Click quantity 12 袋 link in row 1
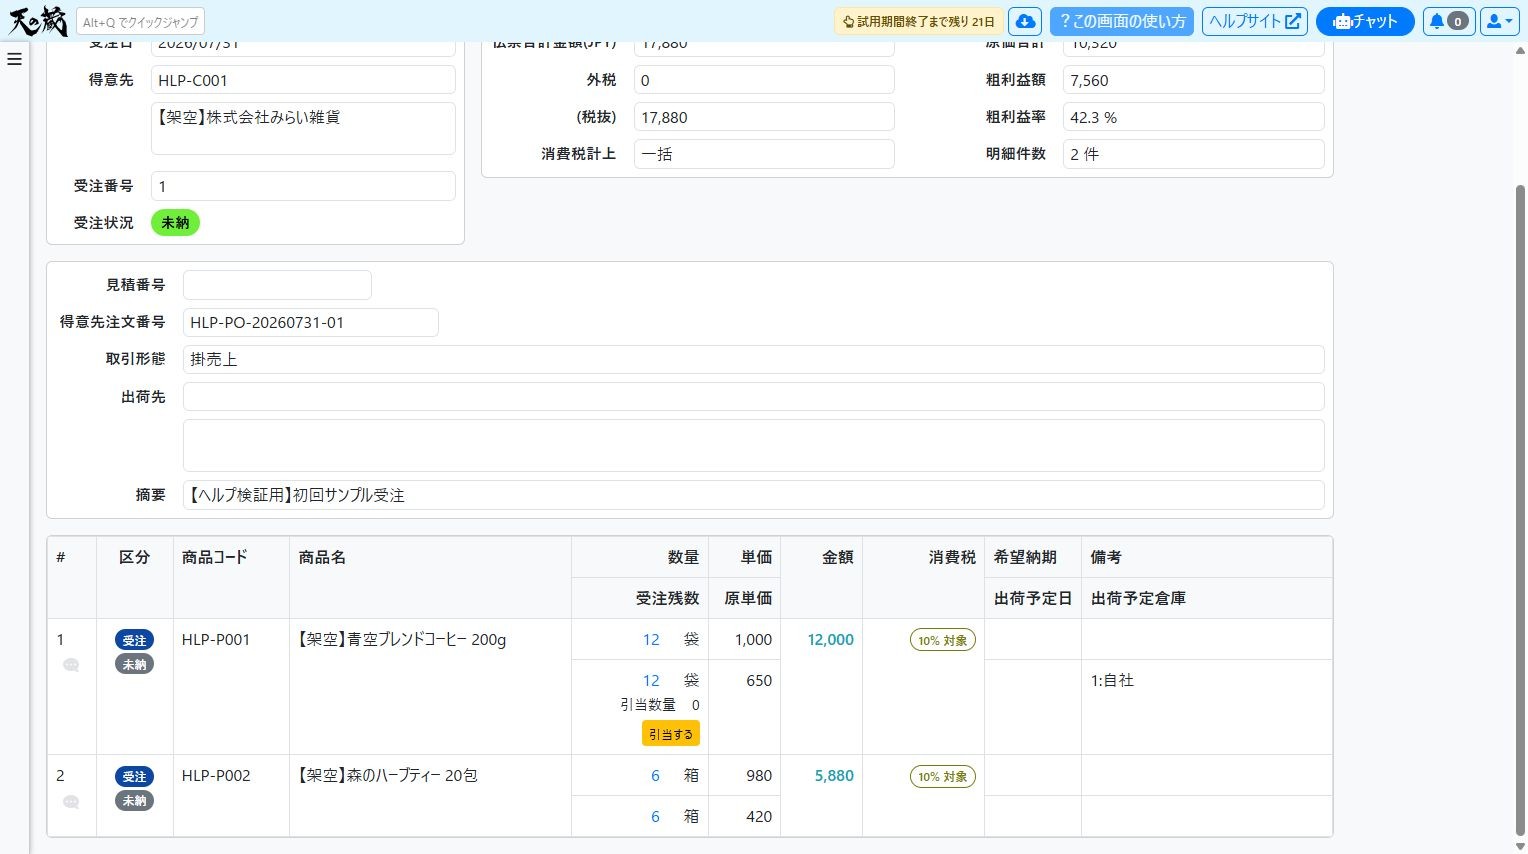This screenshot has height=854, width=1528. [x=651, y=640]
